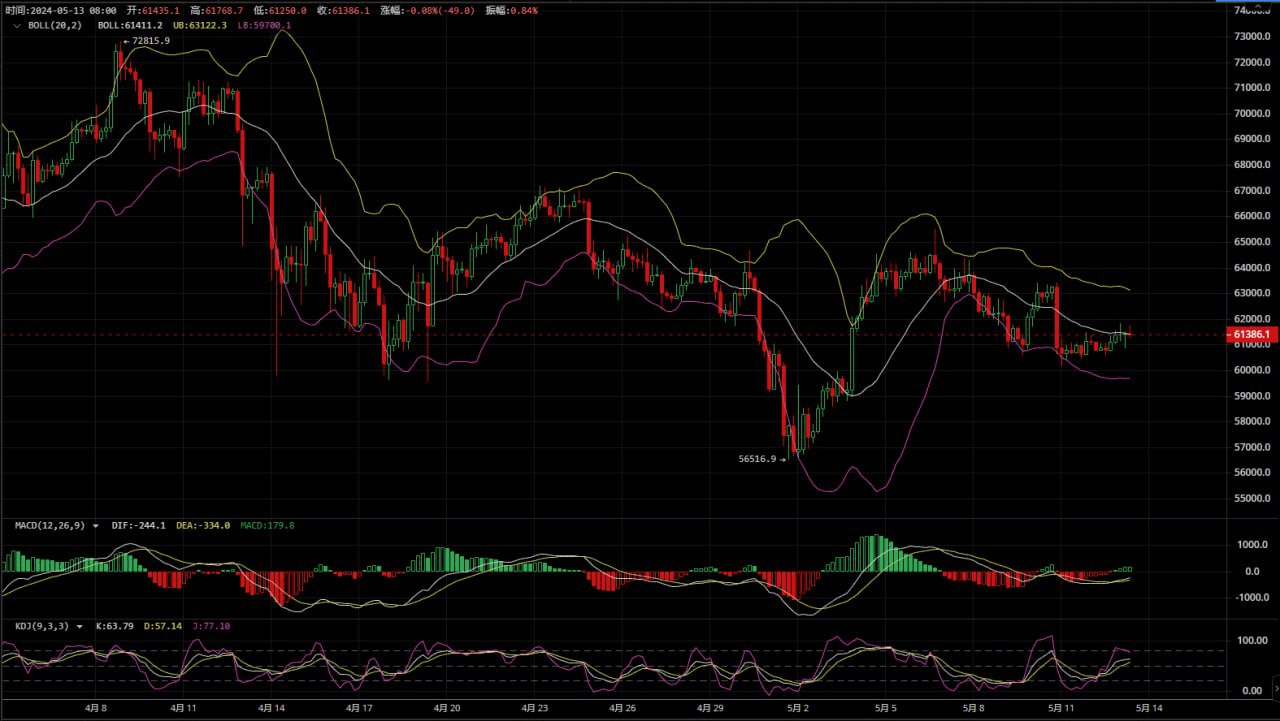1280x721 pixels.
Task: Click the 72815.9 high price marker
Action: click(149, 41)
